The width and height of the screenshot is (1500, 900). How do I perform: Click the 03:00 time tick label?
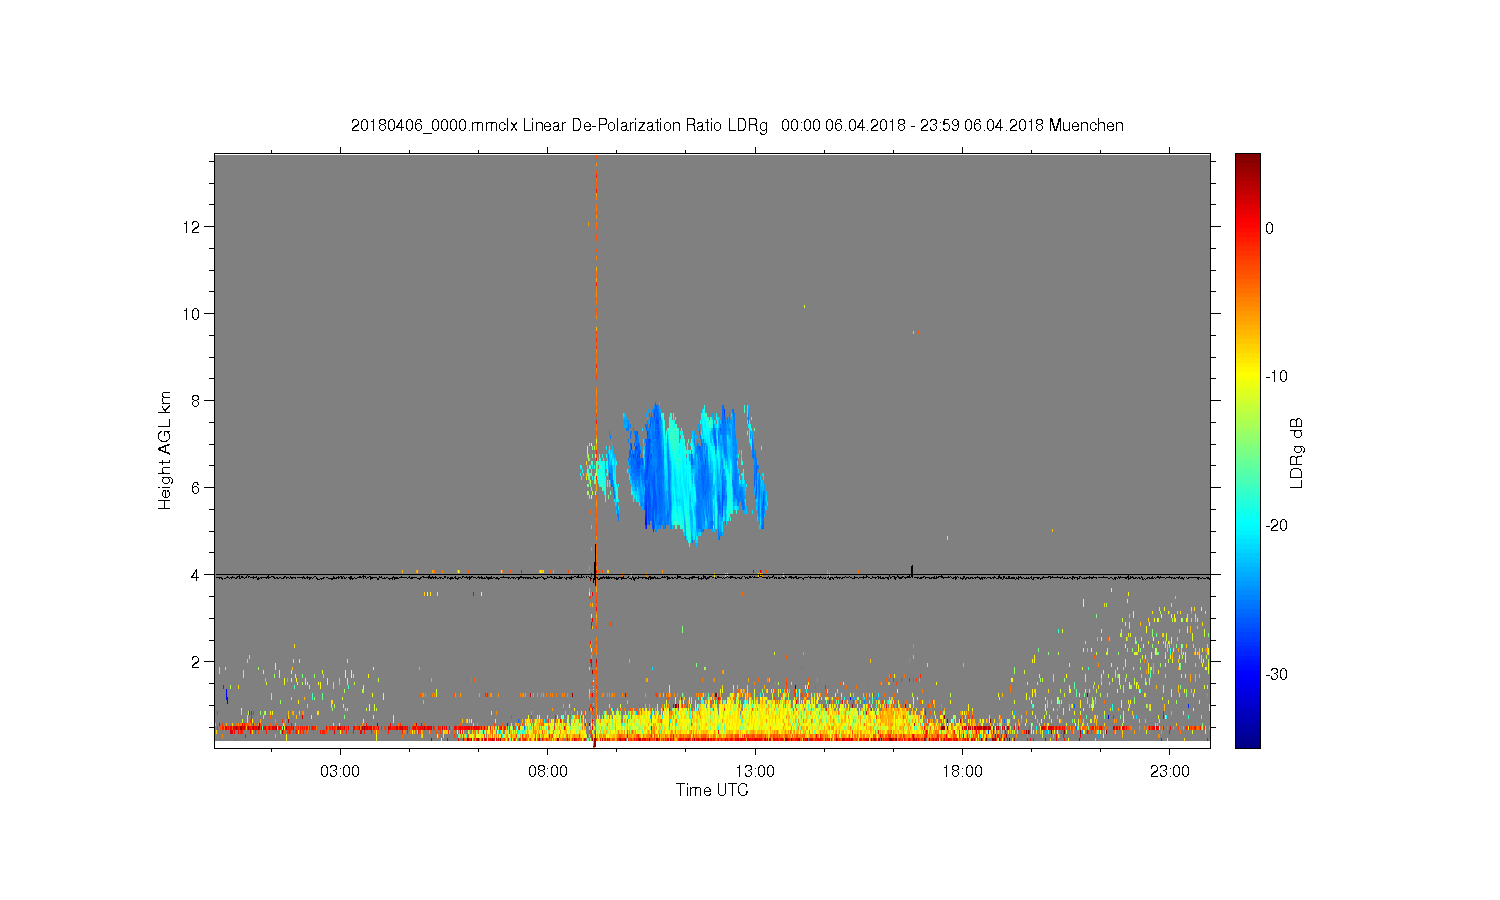point(340,772)
